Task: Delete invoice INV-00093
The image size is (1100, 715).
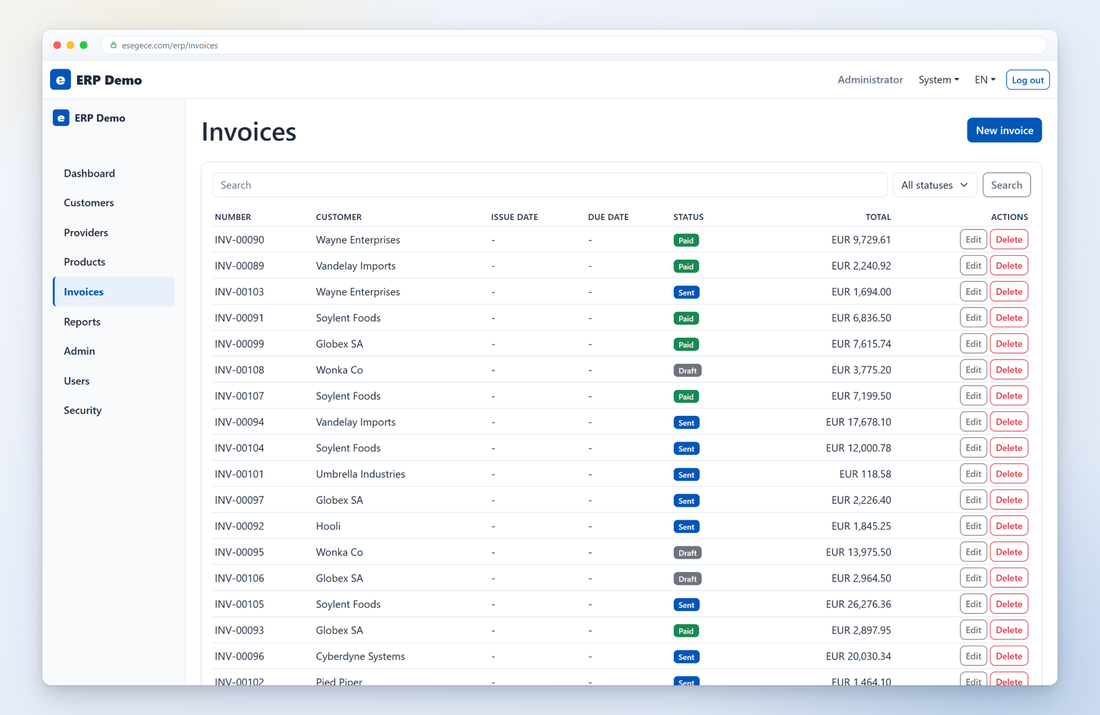Action: [x=1009, y=630]
